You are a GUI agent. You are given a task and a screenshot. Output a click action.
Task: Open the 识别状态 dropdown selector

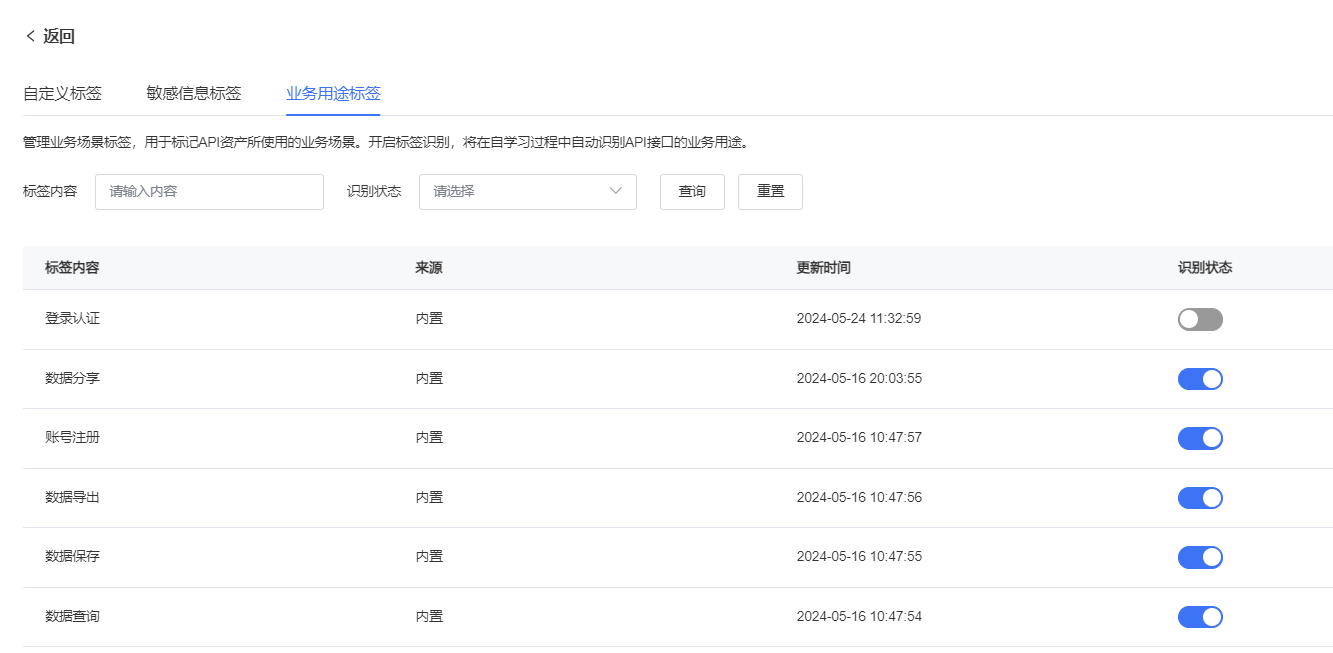point(527,192)
